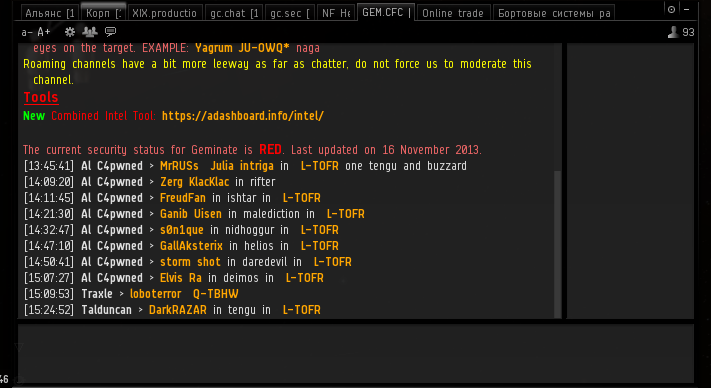Open the gc.sec tab
This screenshot has height=388, width=711.
(290, 13)
